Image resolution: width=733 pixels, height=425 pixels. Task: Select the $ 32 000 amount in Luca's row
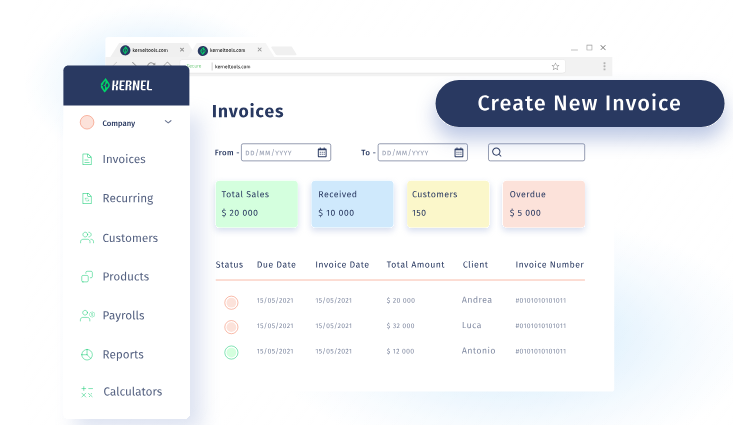(400, 326)
